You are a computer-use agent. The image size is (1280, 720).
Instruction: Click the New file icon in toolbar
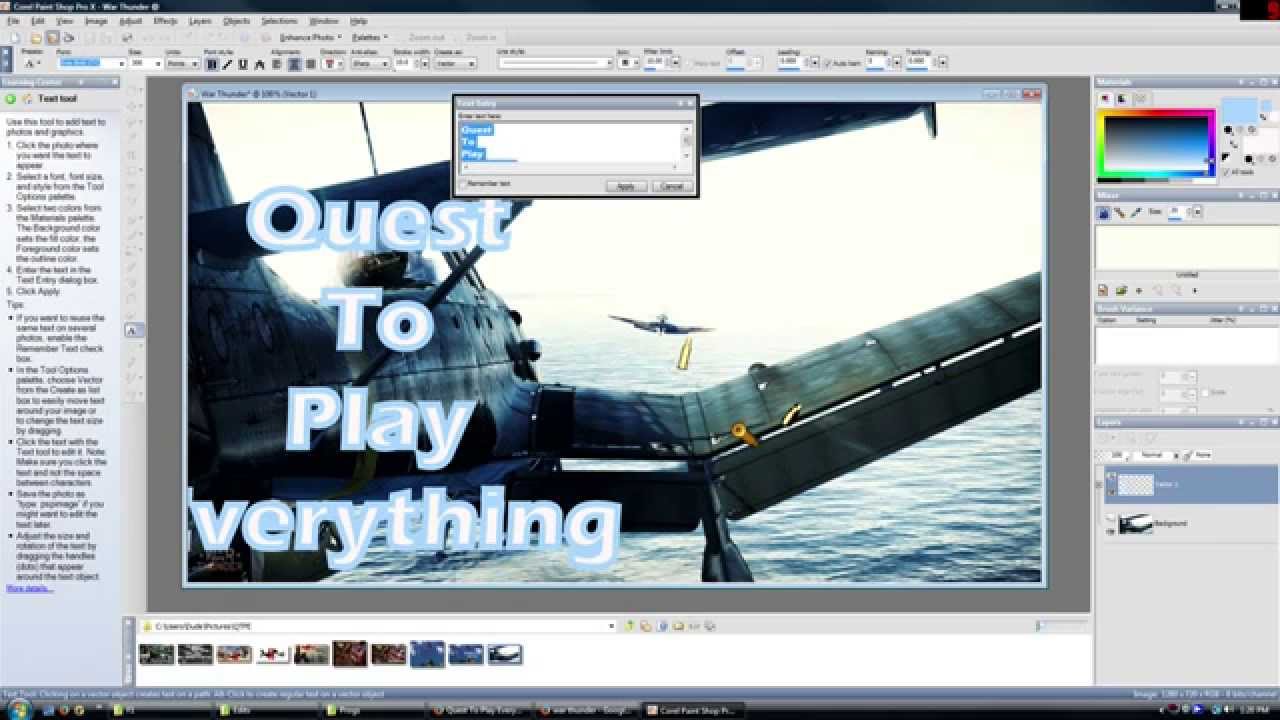pos(15,38)
